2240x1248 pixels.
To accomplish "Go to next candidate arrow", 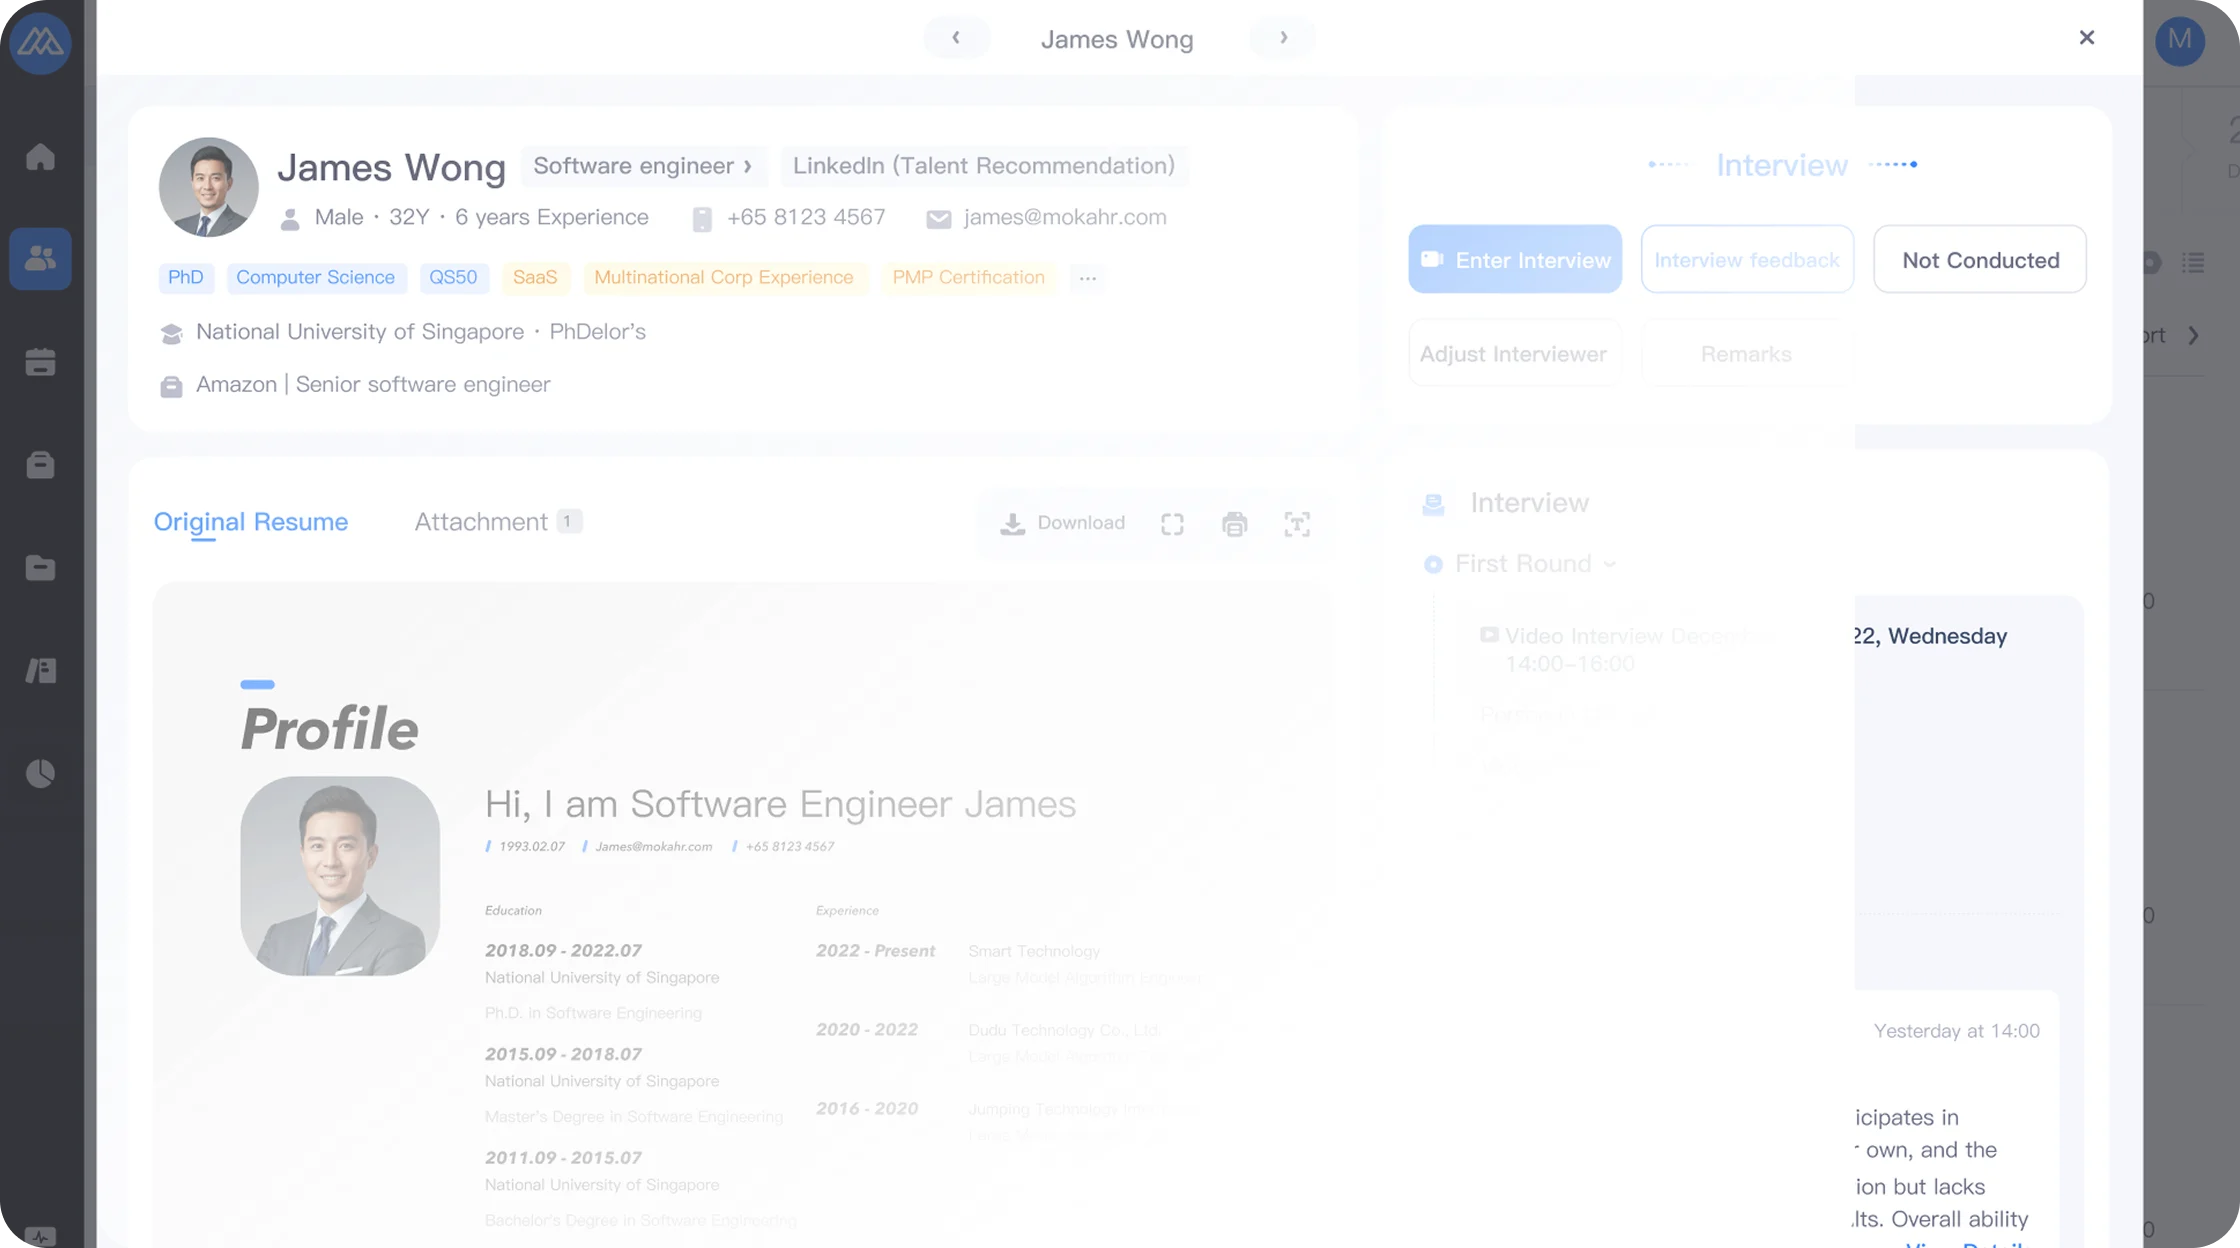I will (x=1283, y=38).
